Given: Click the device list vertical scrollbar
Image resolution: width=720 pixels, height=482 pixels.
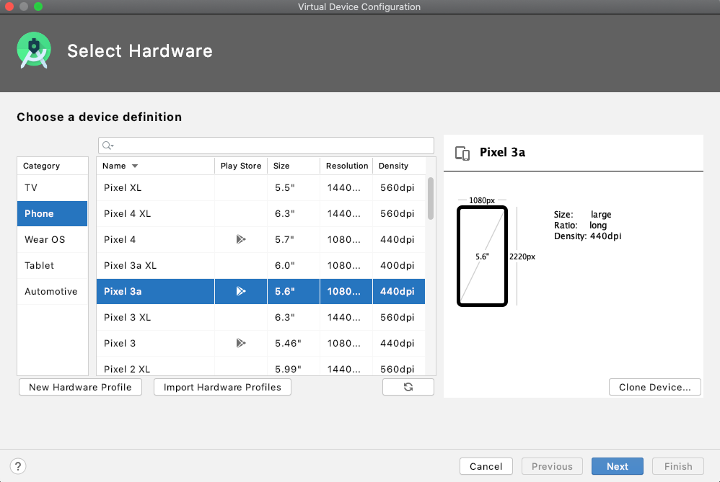Looking at the screenshot, I should click(431, 198).
